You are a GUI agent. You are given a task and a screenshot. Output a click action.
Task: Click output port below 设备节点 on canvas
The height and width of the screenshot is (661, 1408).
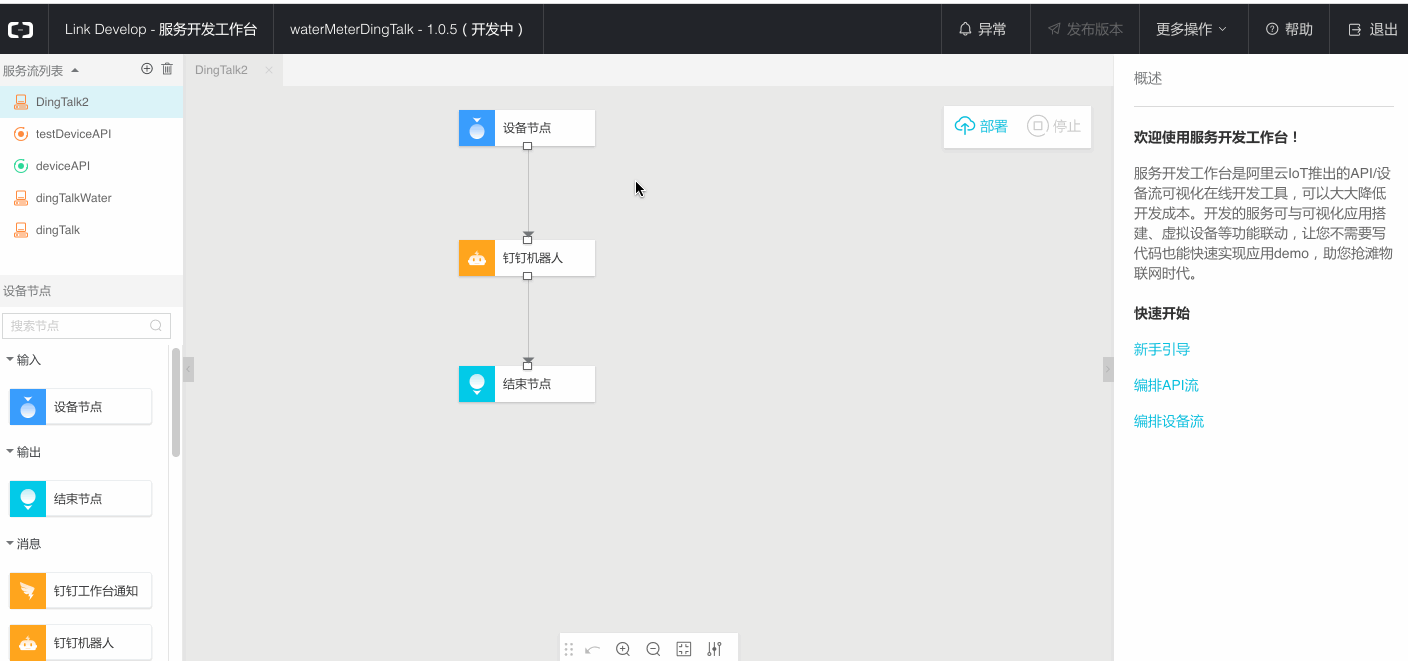(528, 146)
